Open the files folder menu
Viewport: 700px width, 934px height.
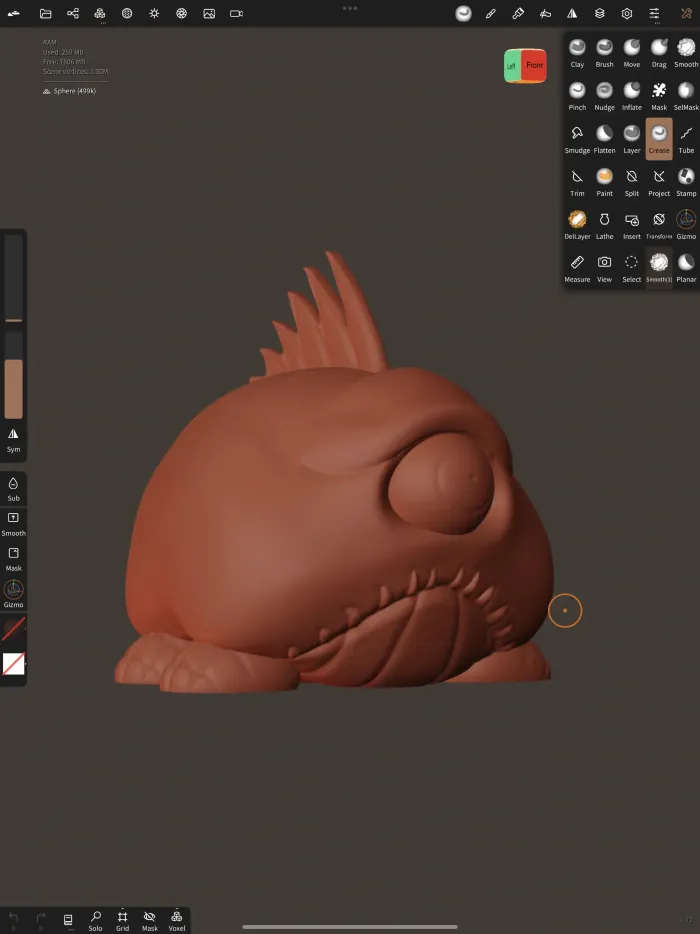46,13
